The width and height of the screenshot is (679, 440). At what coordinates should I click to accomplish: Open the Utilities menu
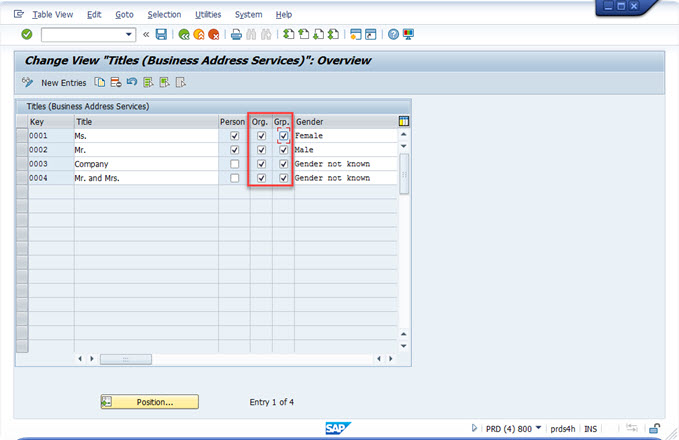[208, 14]
